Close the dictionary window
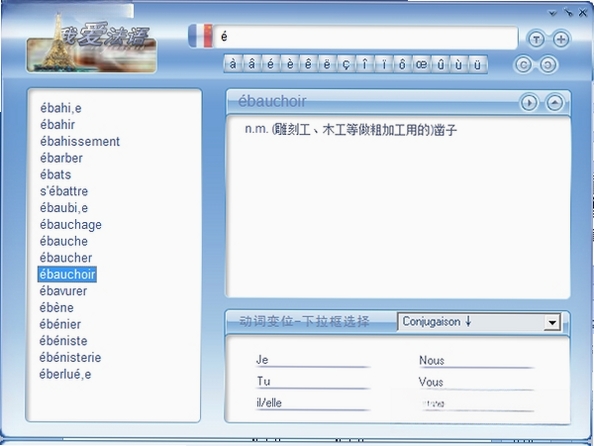Viewport: 594px width, 446px height. 583,13
